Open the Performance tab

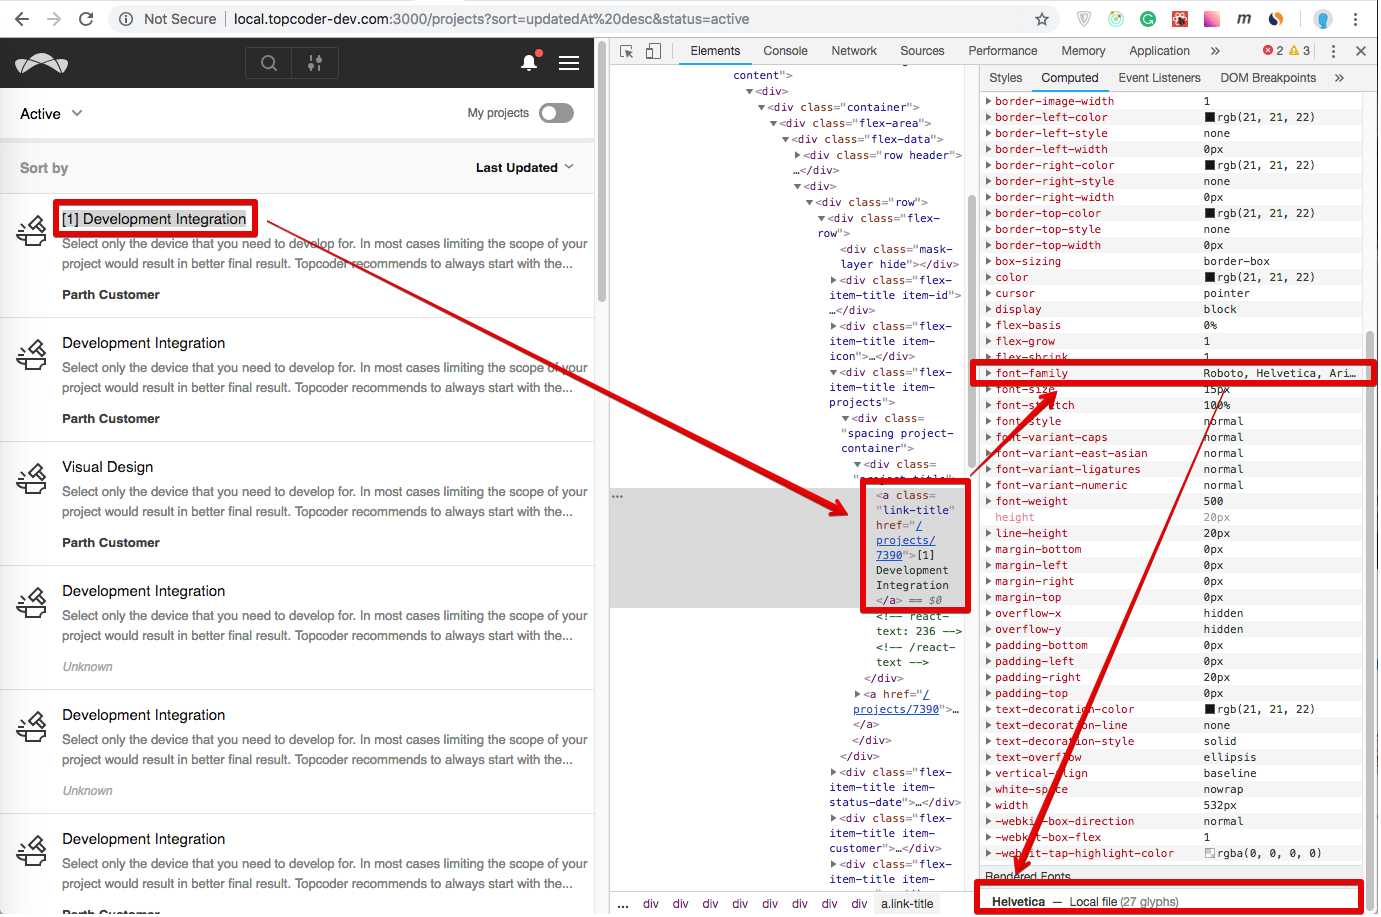tap(1003, 51)
